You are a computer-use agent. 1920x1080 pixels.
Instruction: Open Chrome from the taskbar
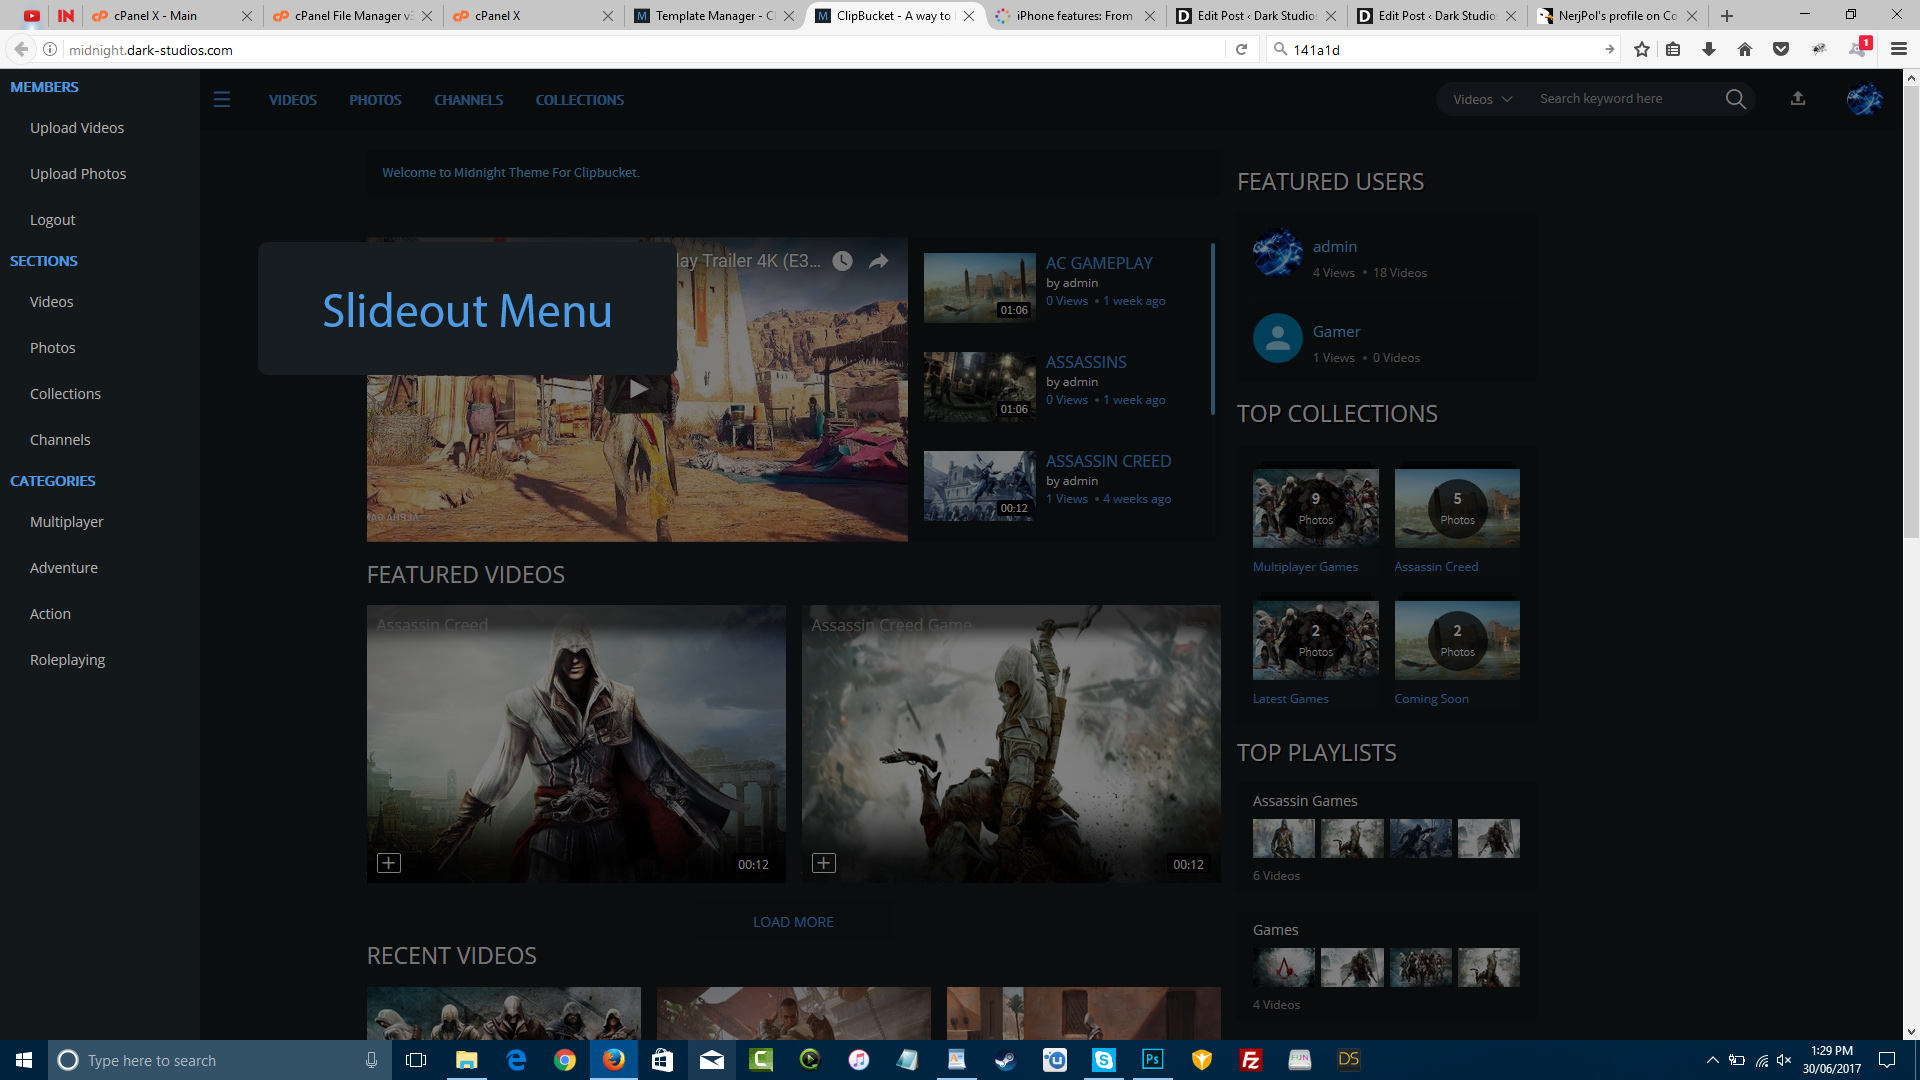pyautogui.click(x=565, y=1060)
